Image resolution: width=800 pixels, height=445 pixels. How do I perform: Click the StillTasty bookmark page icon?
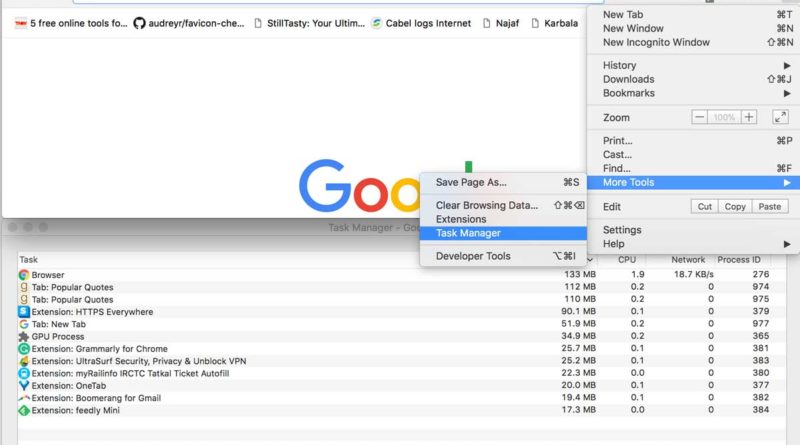pos(258,23)
